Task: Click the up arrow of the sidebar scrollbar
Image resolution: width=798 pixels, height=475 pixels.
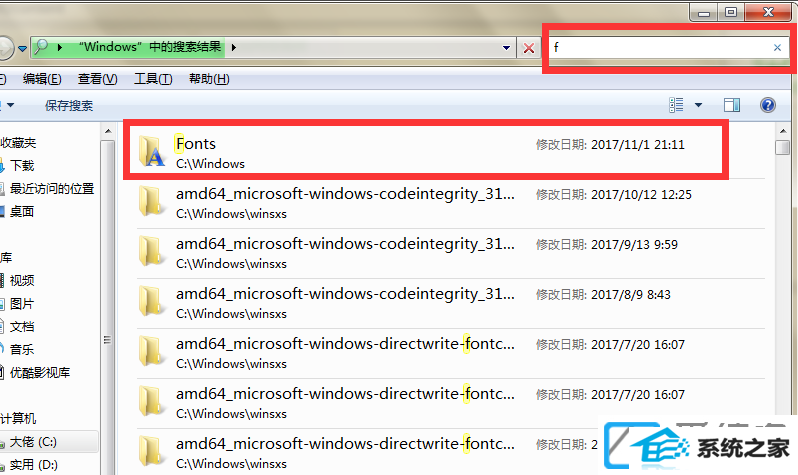Action: click(x=108, y=131)
